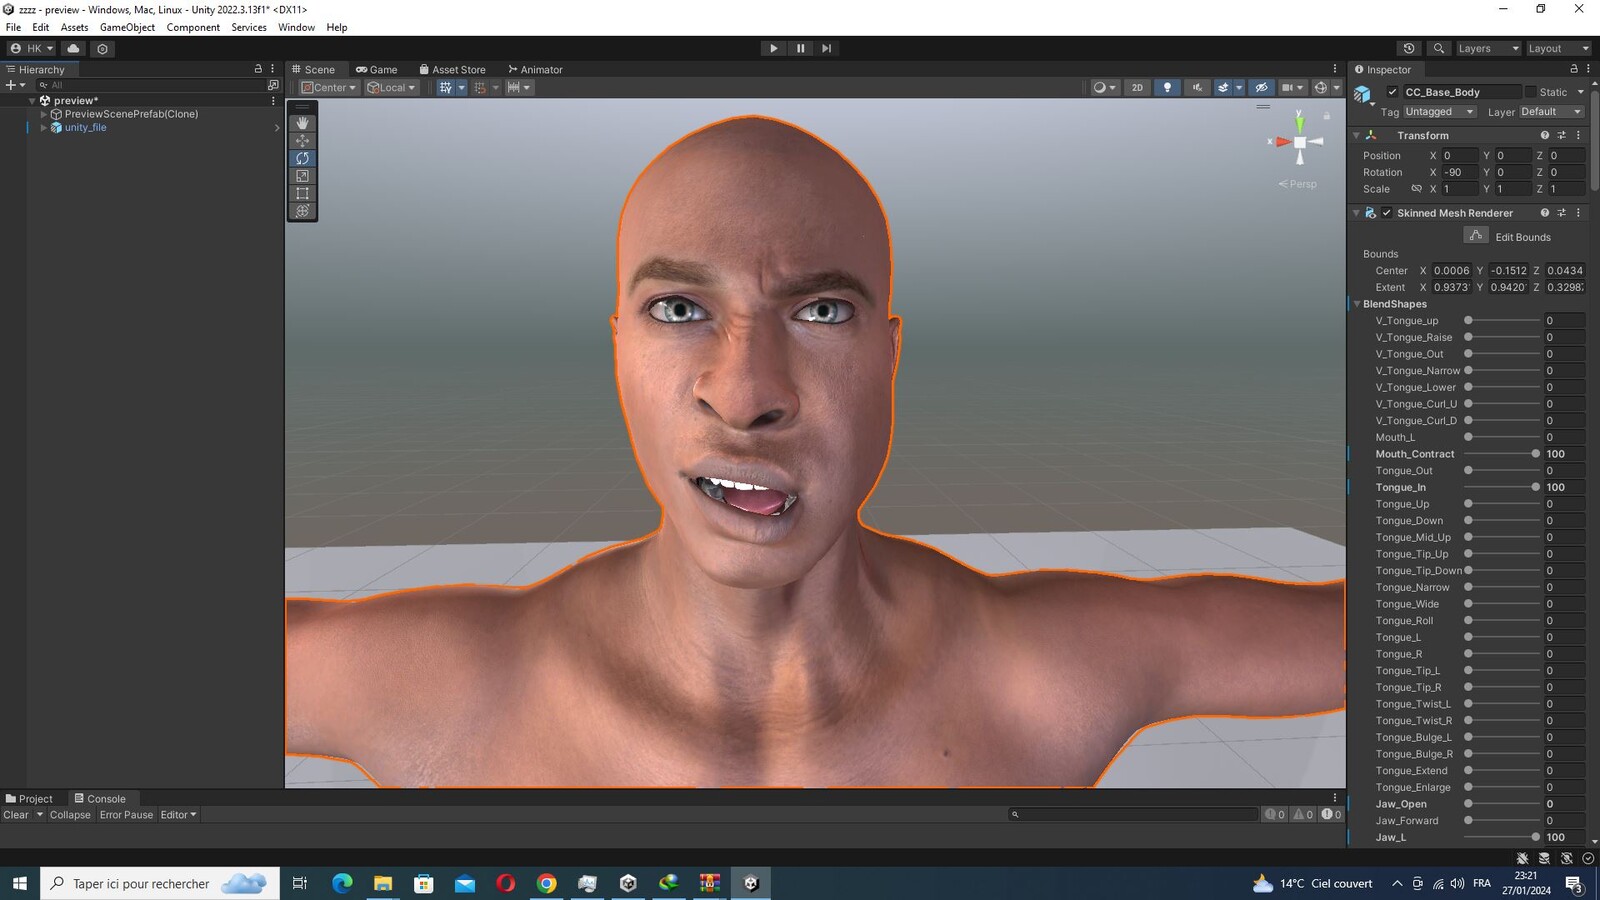Select the Rect tool in scene toolbar
The height and width of the screenshot is (900, 1600).
coord(302,193)
